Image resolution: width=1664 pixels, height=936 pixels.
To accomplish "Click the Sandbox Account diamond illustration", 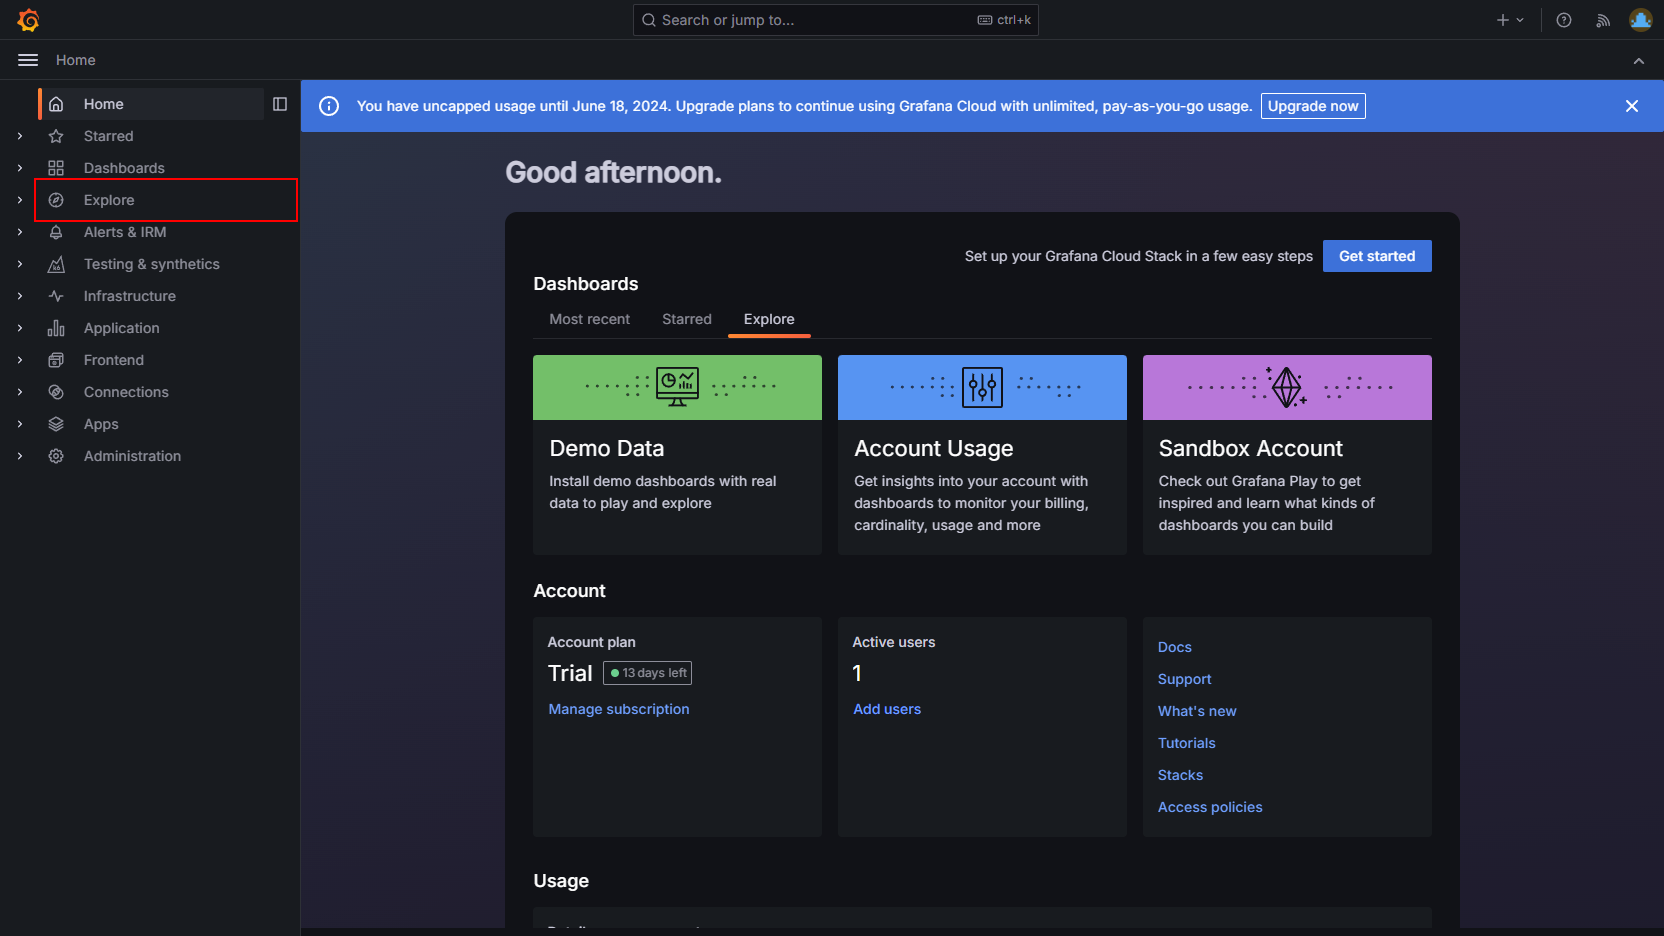I will click(x=1287, y=387).
